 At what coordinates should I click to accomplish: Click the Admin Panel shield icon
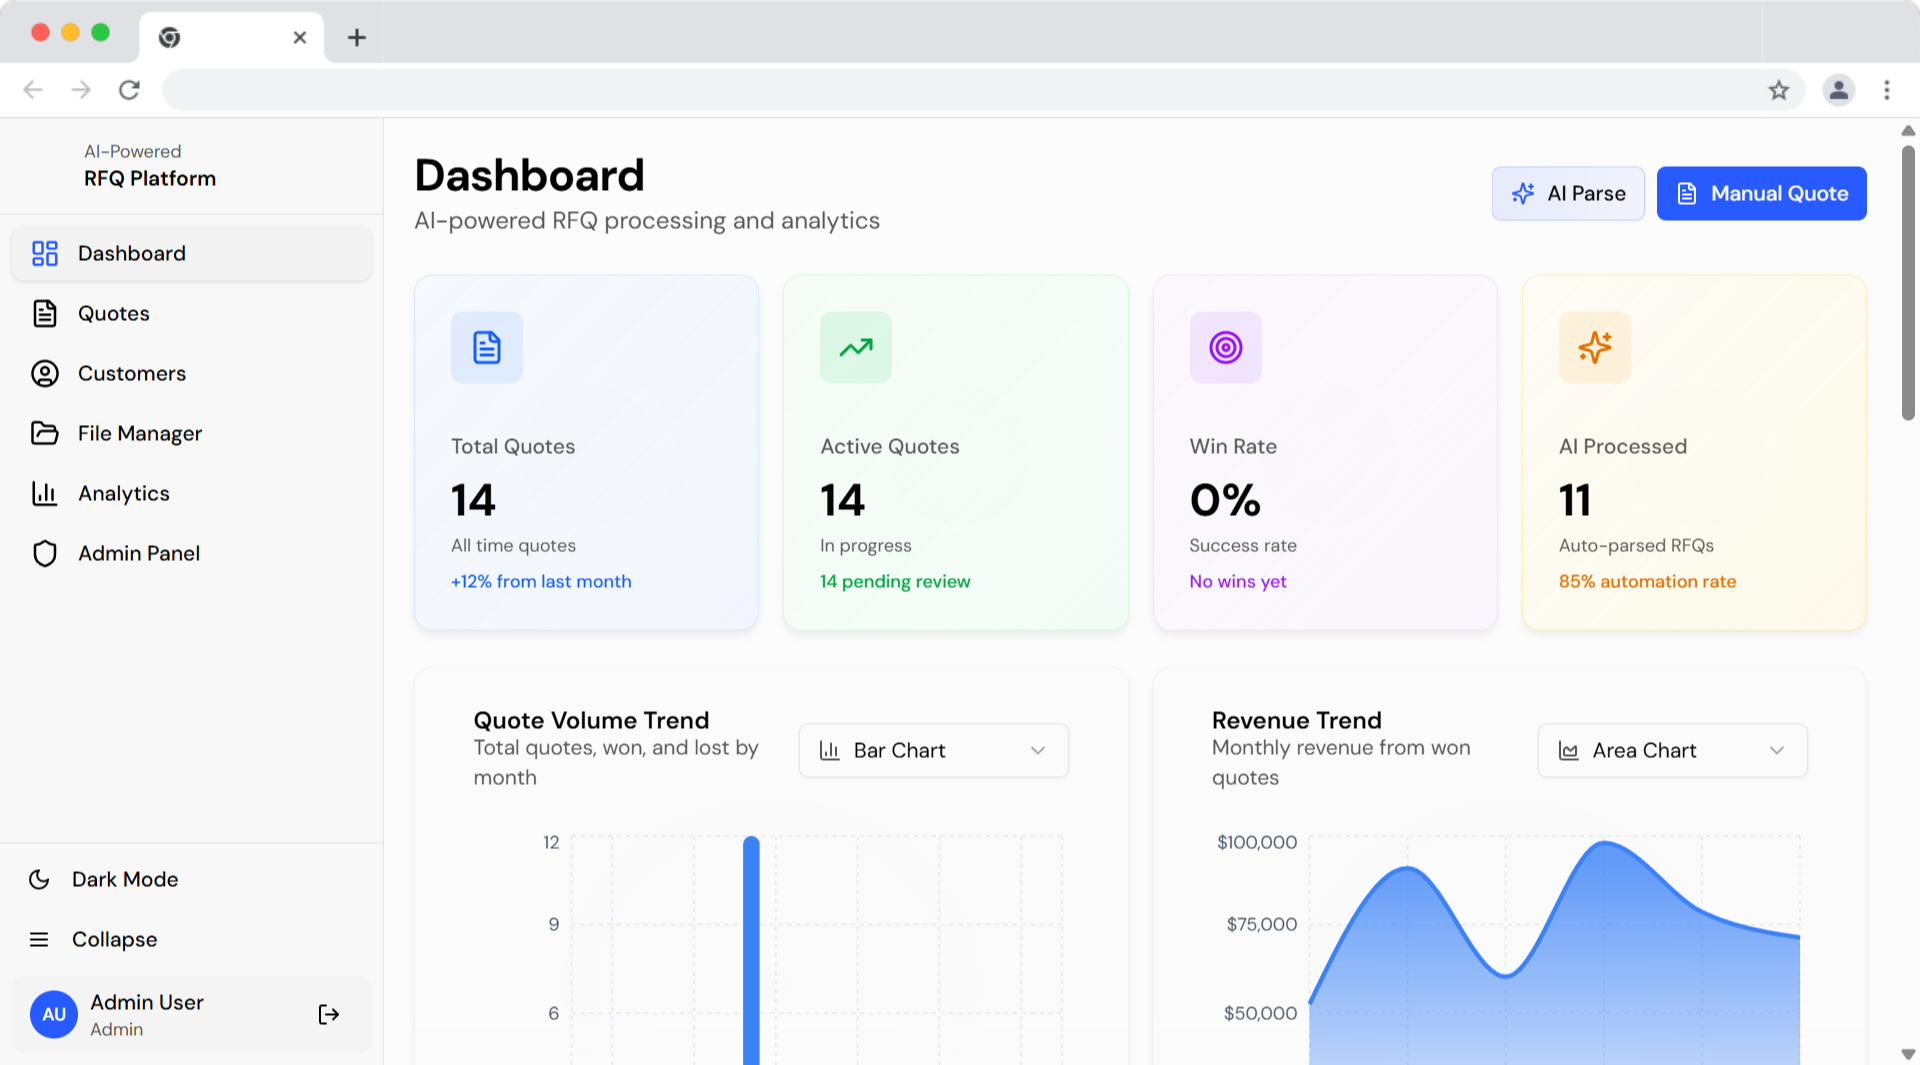[x=45, y=553]
